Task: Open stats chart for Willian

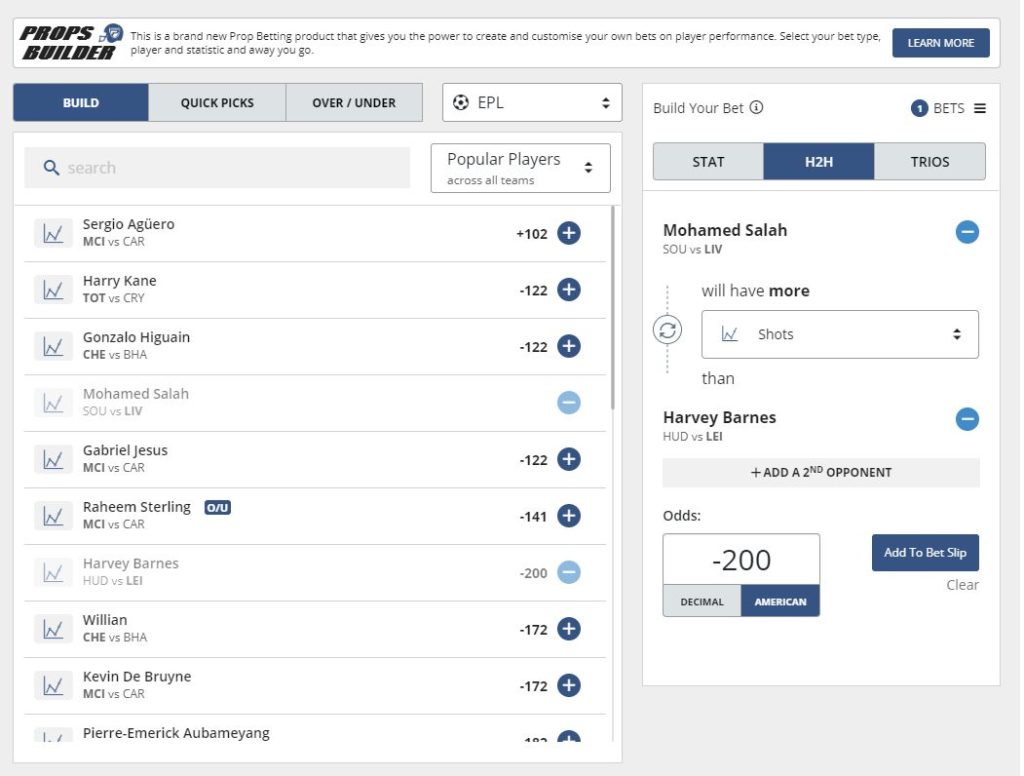Action: (x=53, y=629)
